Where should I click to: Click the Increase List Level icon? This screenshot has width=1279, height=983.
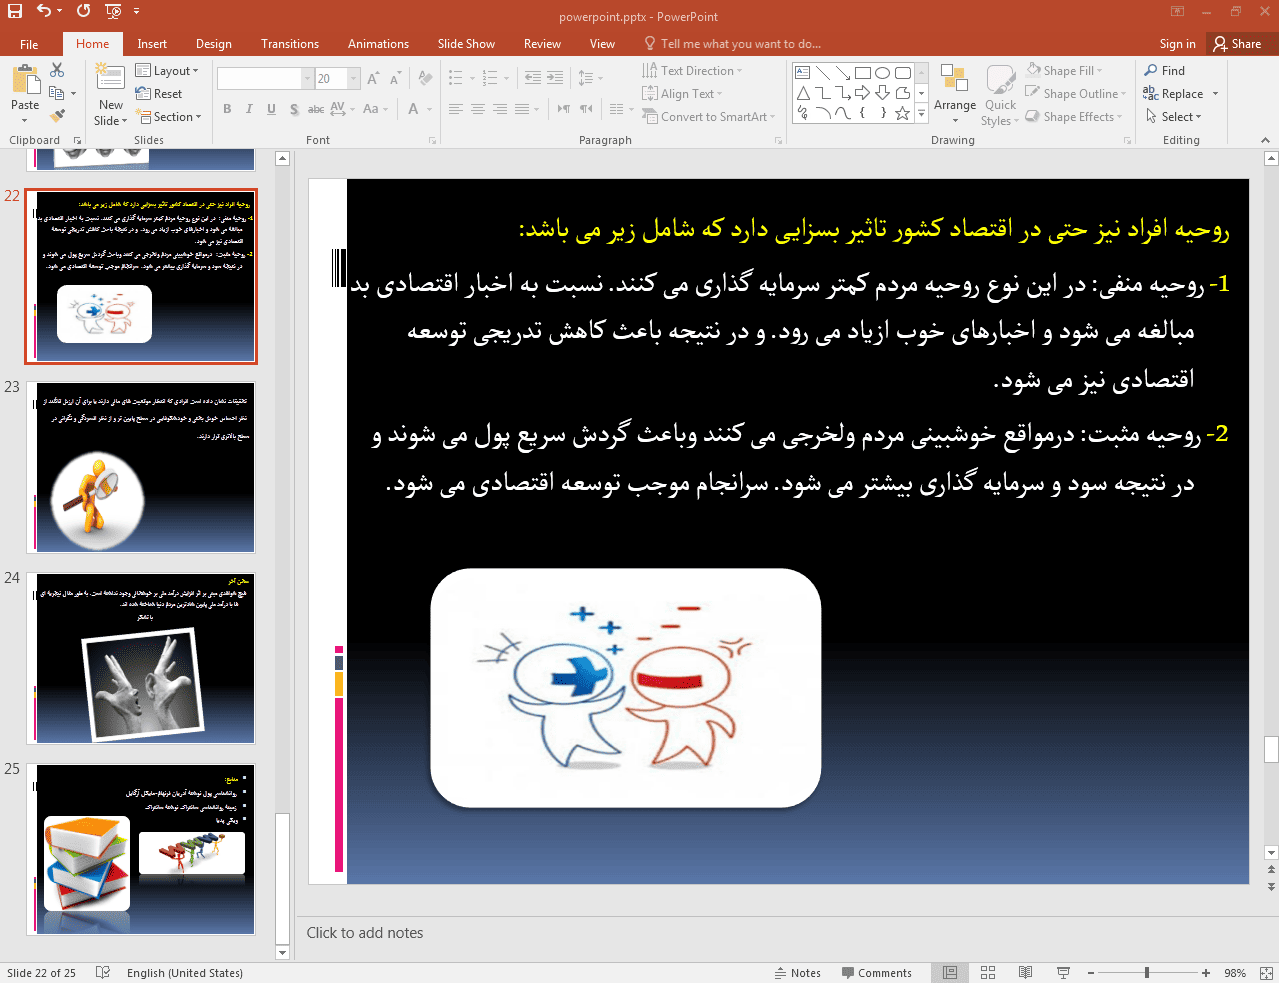[x=555, y=78]
